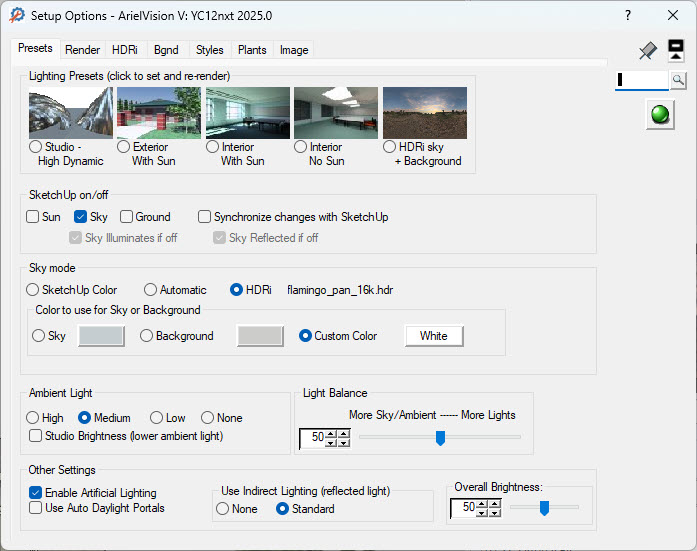This screenshot has width=697, height=551.
Task: Choose the Studio High Dynamic preset thumbnail
Action: pos(71,113)
